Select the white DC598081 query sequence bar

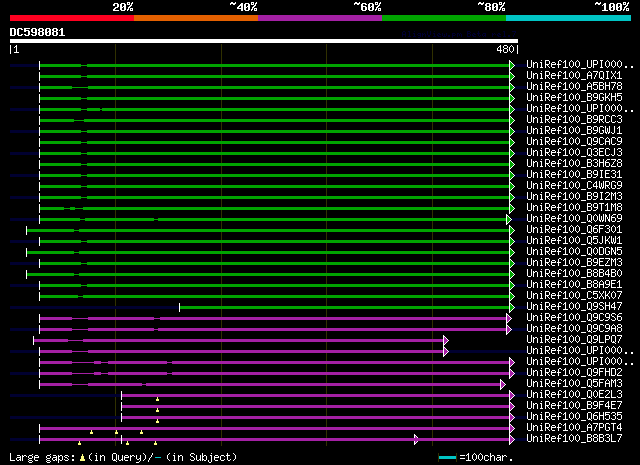264,41
